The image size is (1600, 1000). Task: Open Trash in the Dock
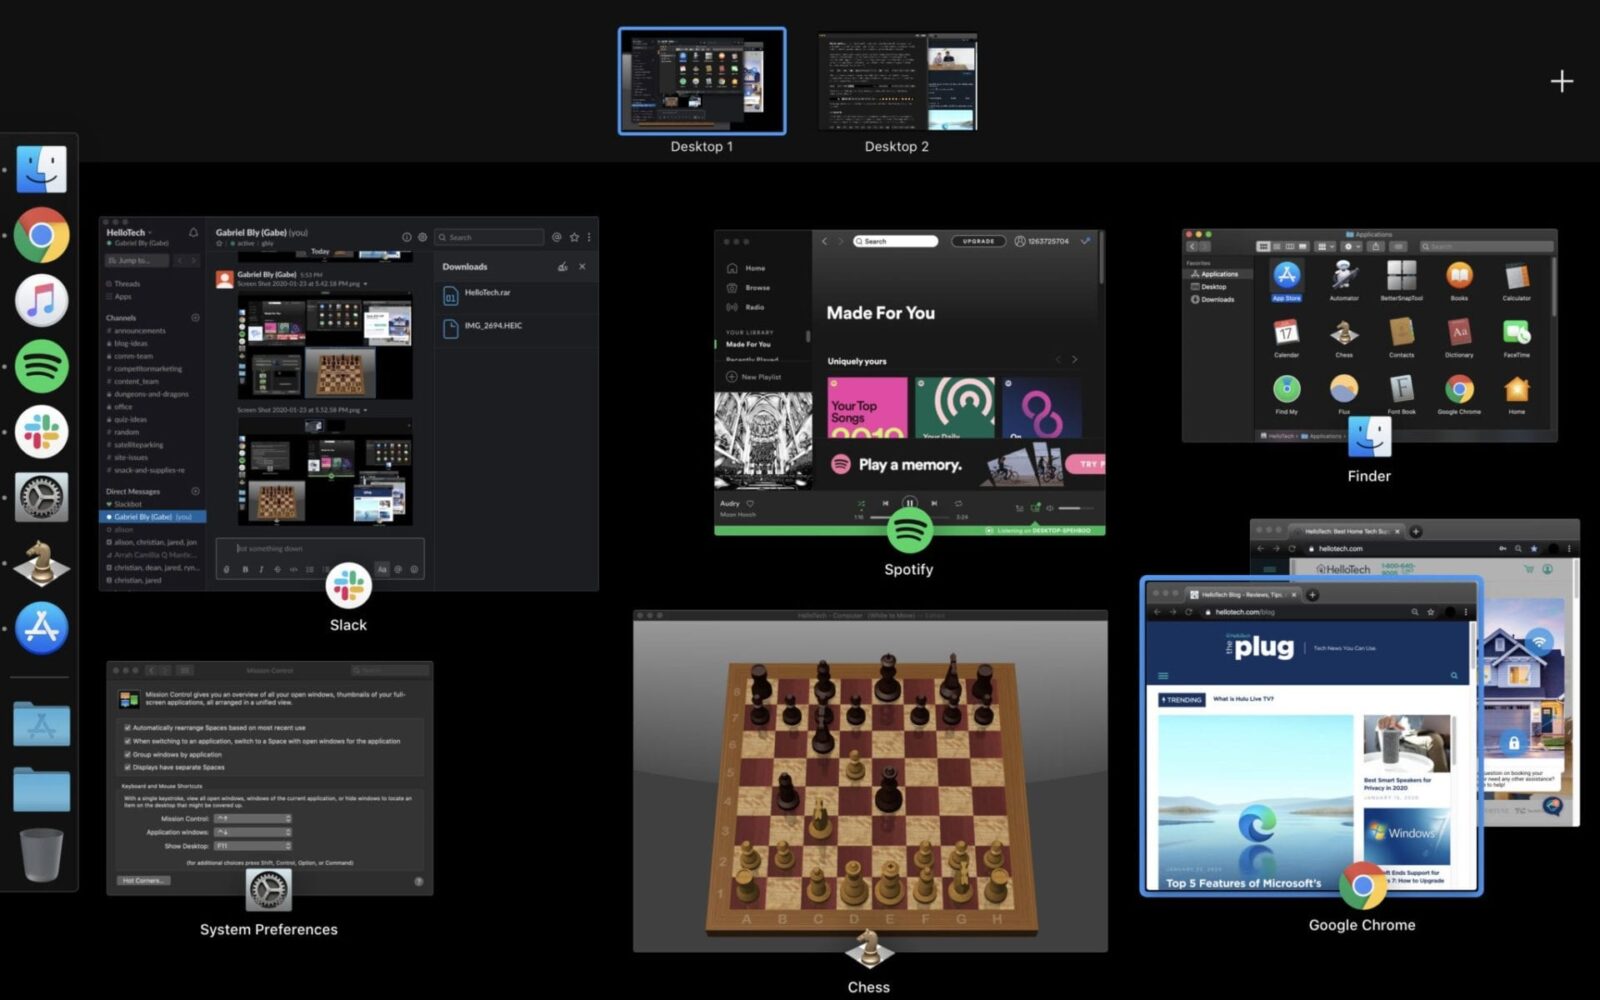click(41, 855)
